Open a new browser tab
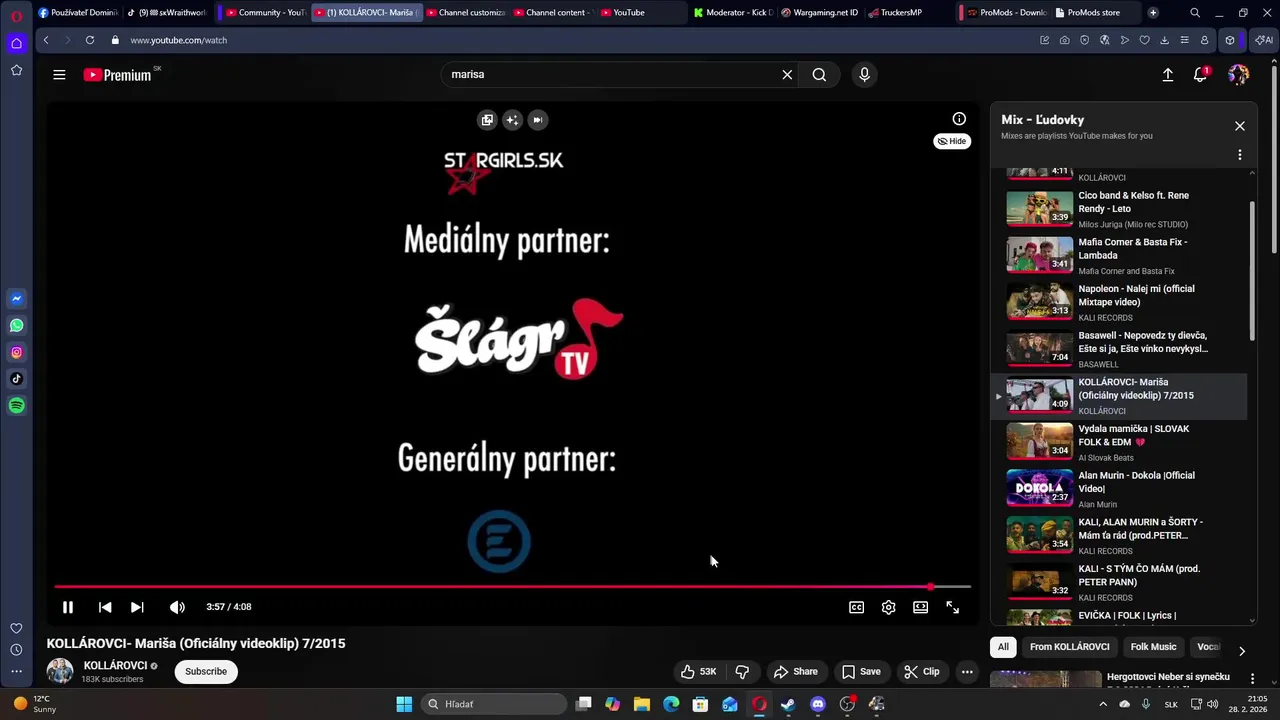This screenshot has height=720, width=1280. tap(1153, 12)
